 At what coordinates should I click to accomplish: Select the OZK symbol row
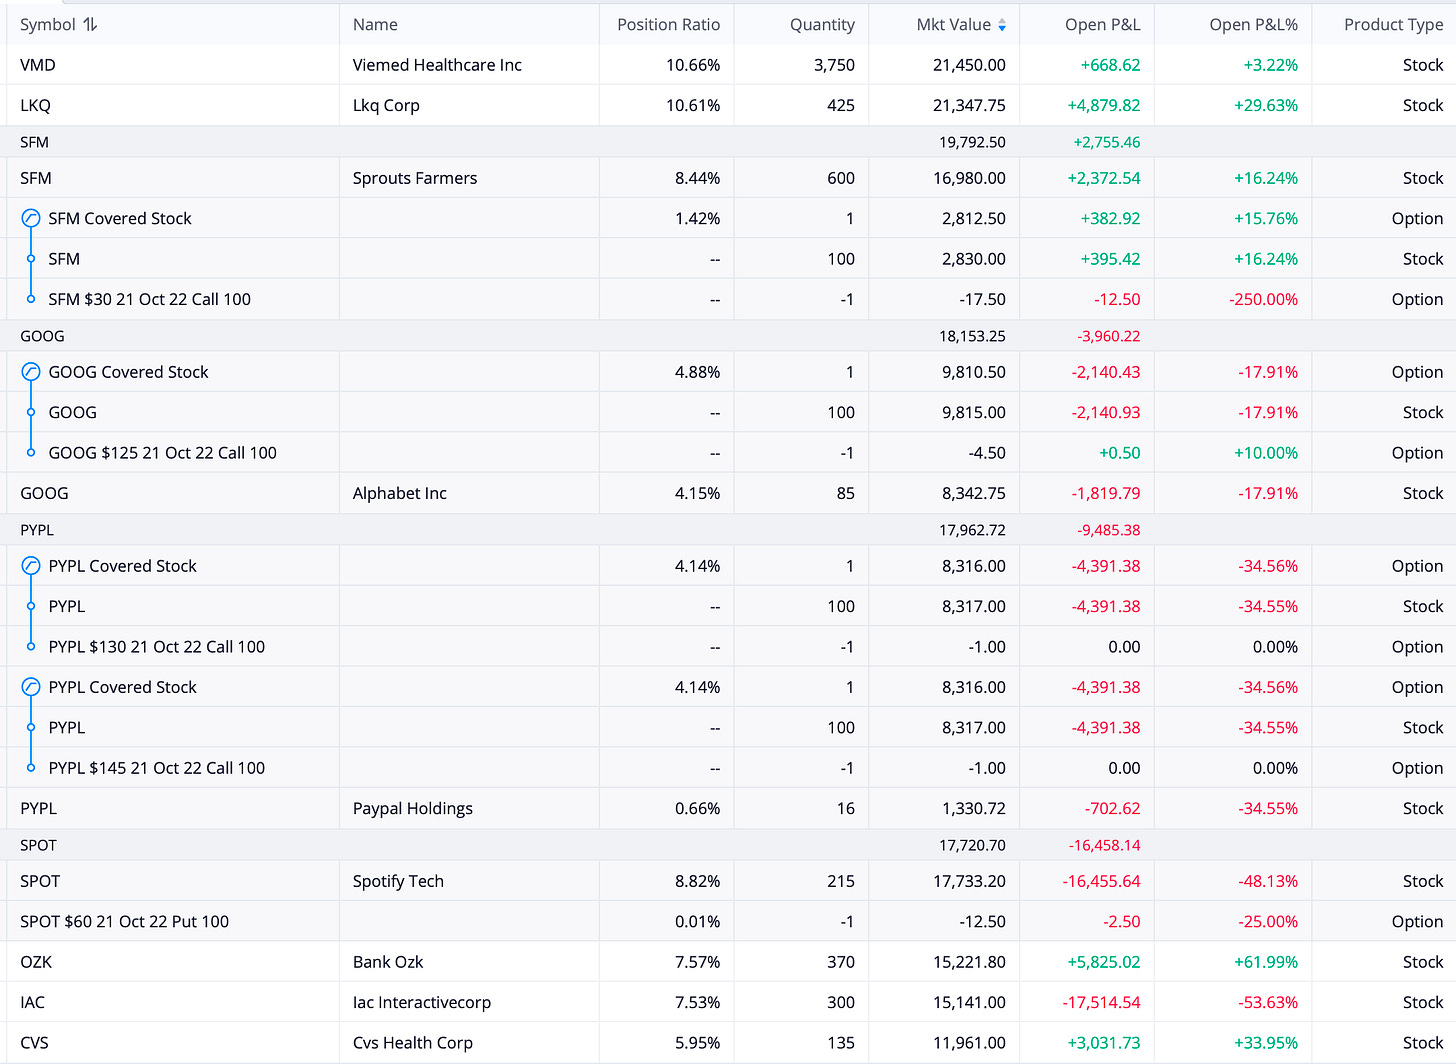tap(36, 962)
